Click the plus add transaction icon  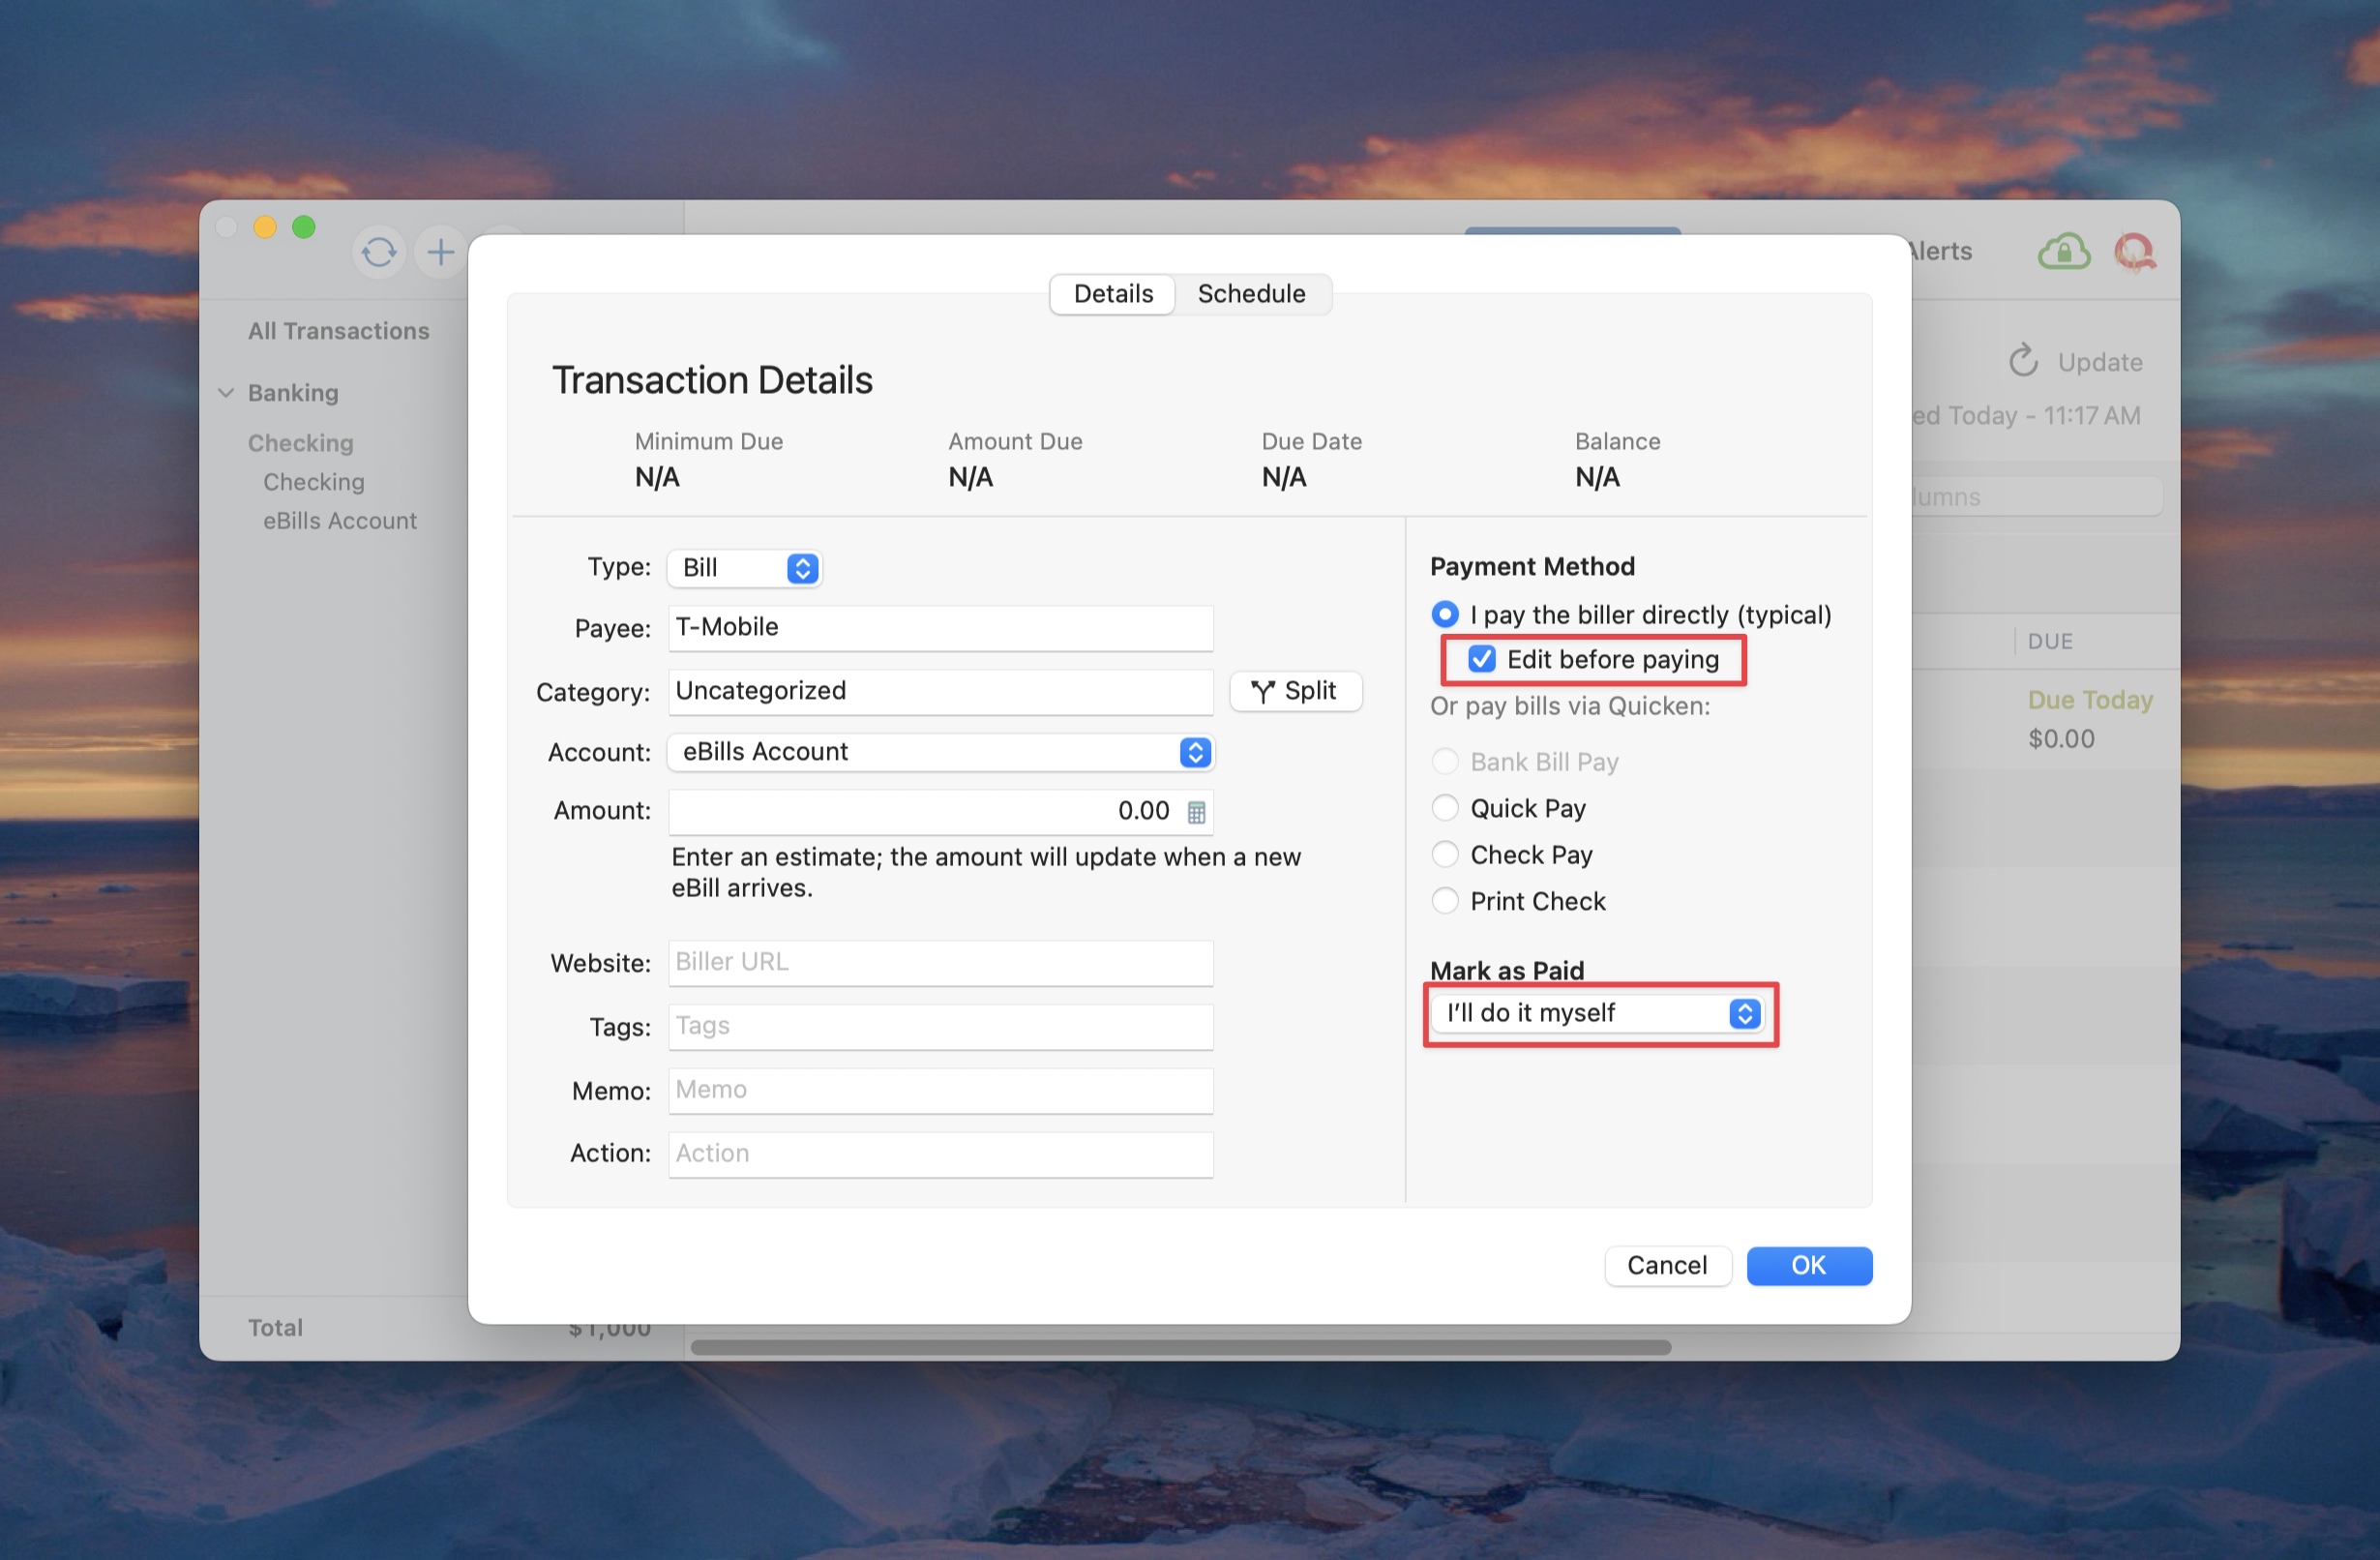(x=440, y=252)
